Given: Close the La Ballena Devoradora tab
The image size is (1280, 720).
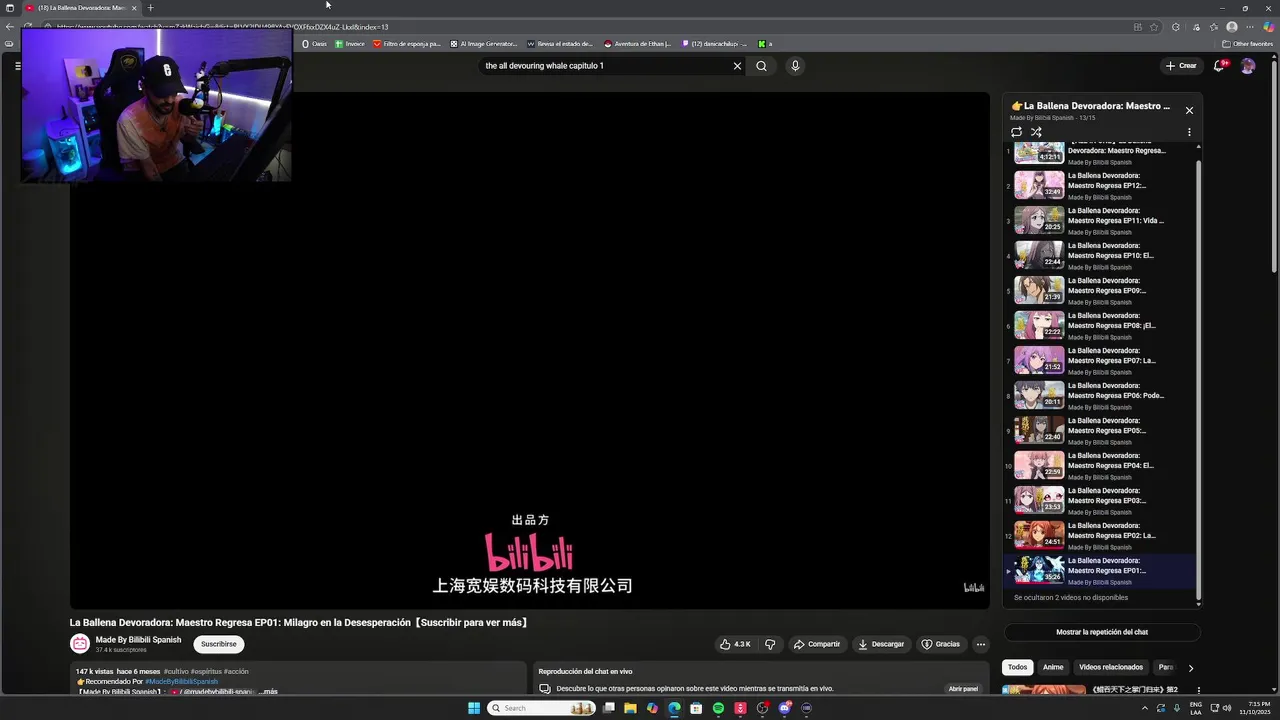Looking at the screenshot, I should click(x=134, y=8).
